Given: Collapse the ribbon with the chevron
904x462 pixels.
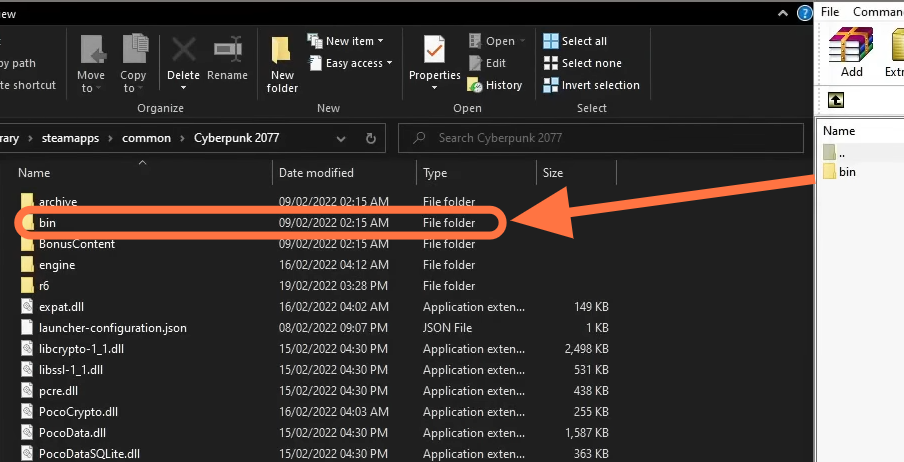Looking at the screenshot, I should point(782,13).
